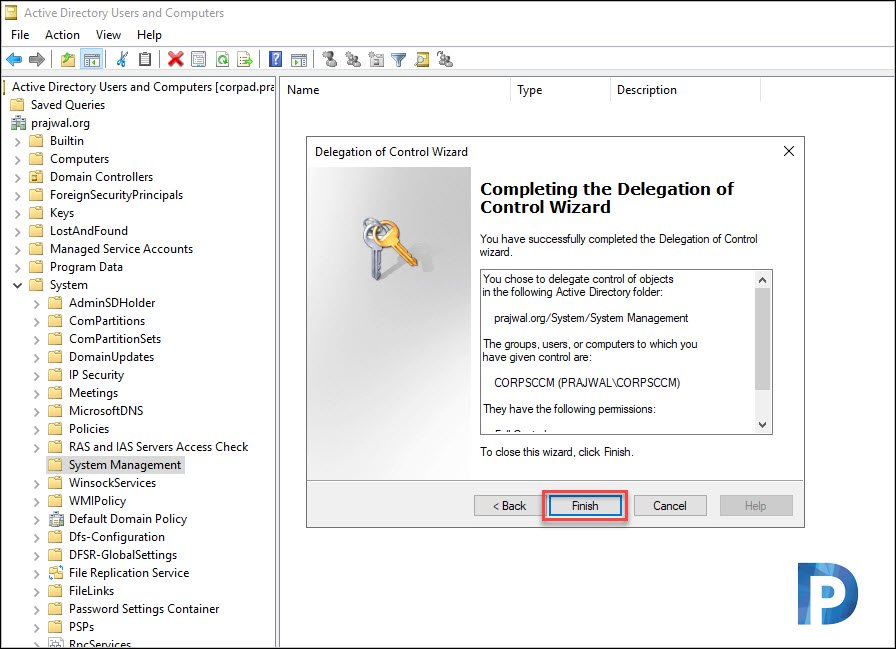Select the Password Settings Container
Viewport: 896px width, 649px height.
click(144, 608)
